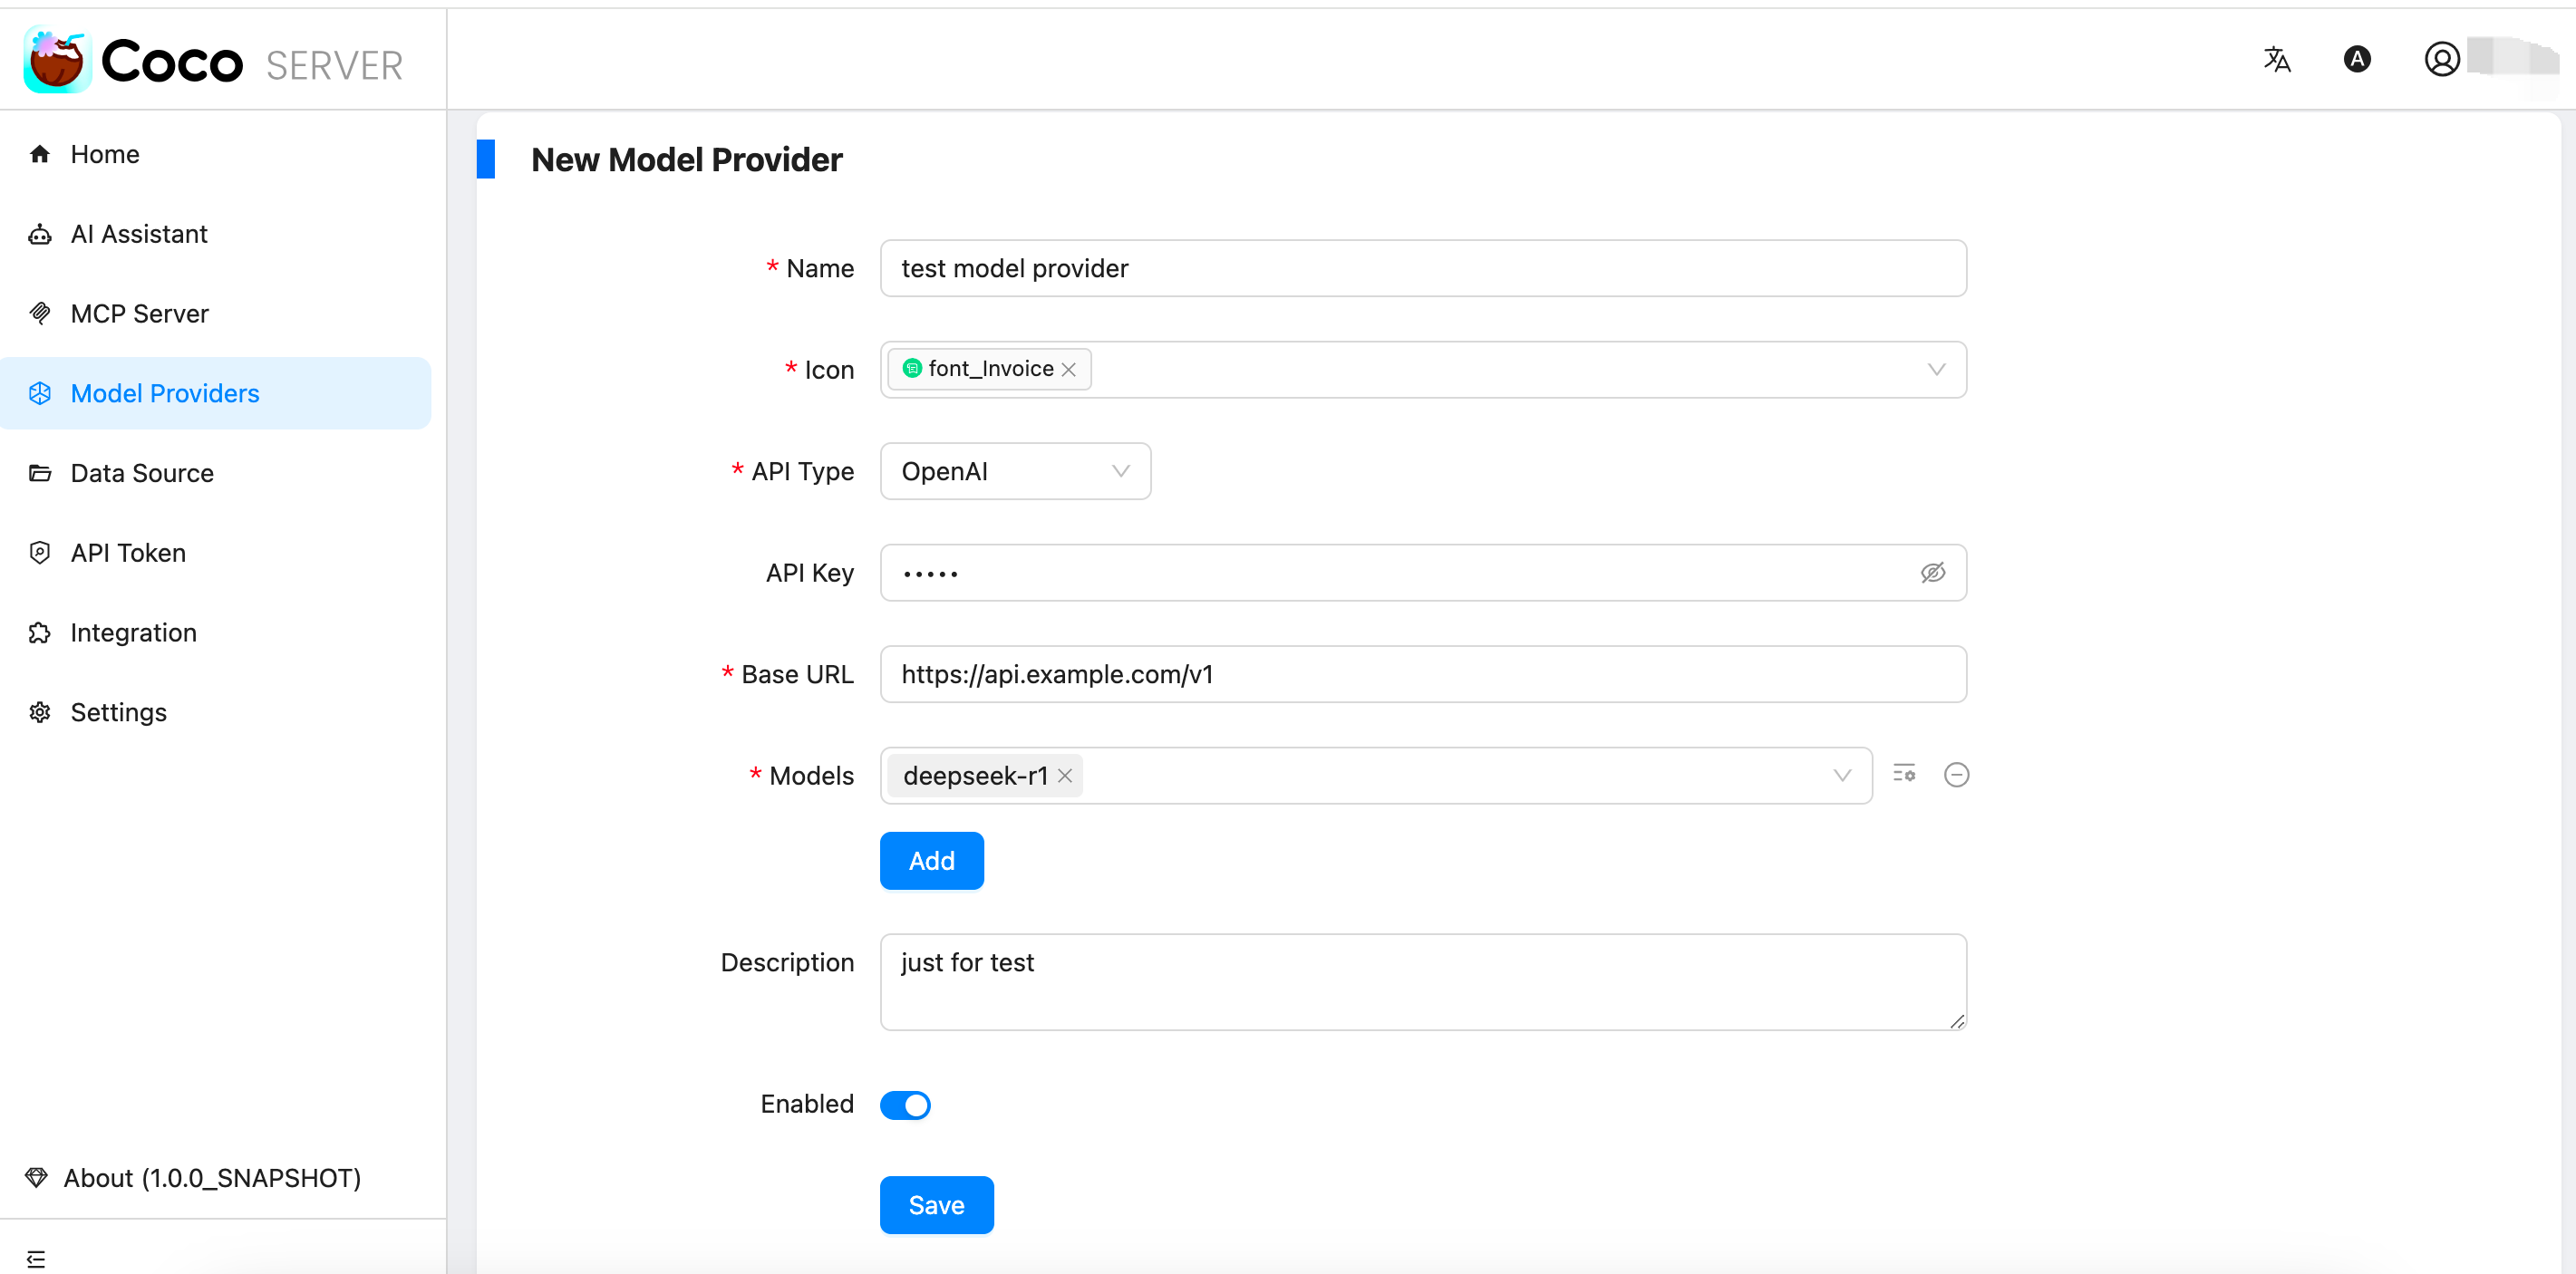The image size is (2576, 1274).
Task: Expand the Icon dropdown arrow
Action: (x=1937, y=370)
